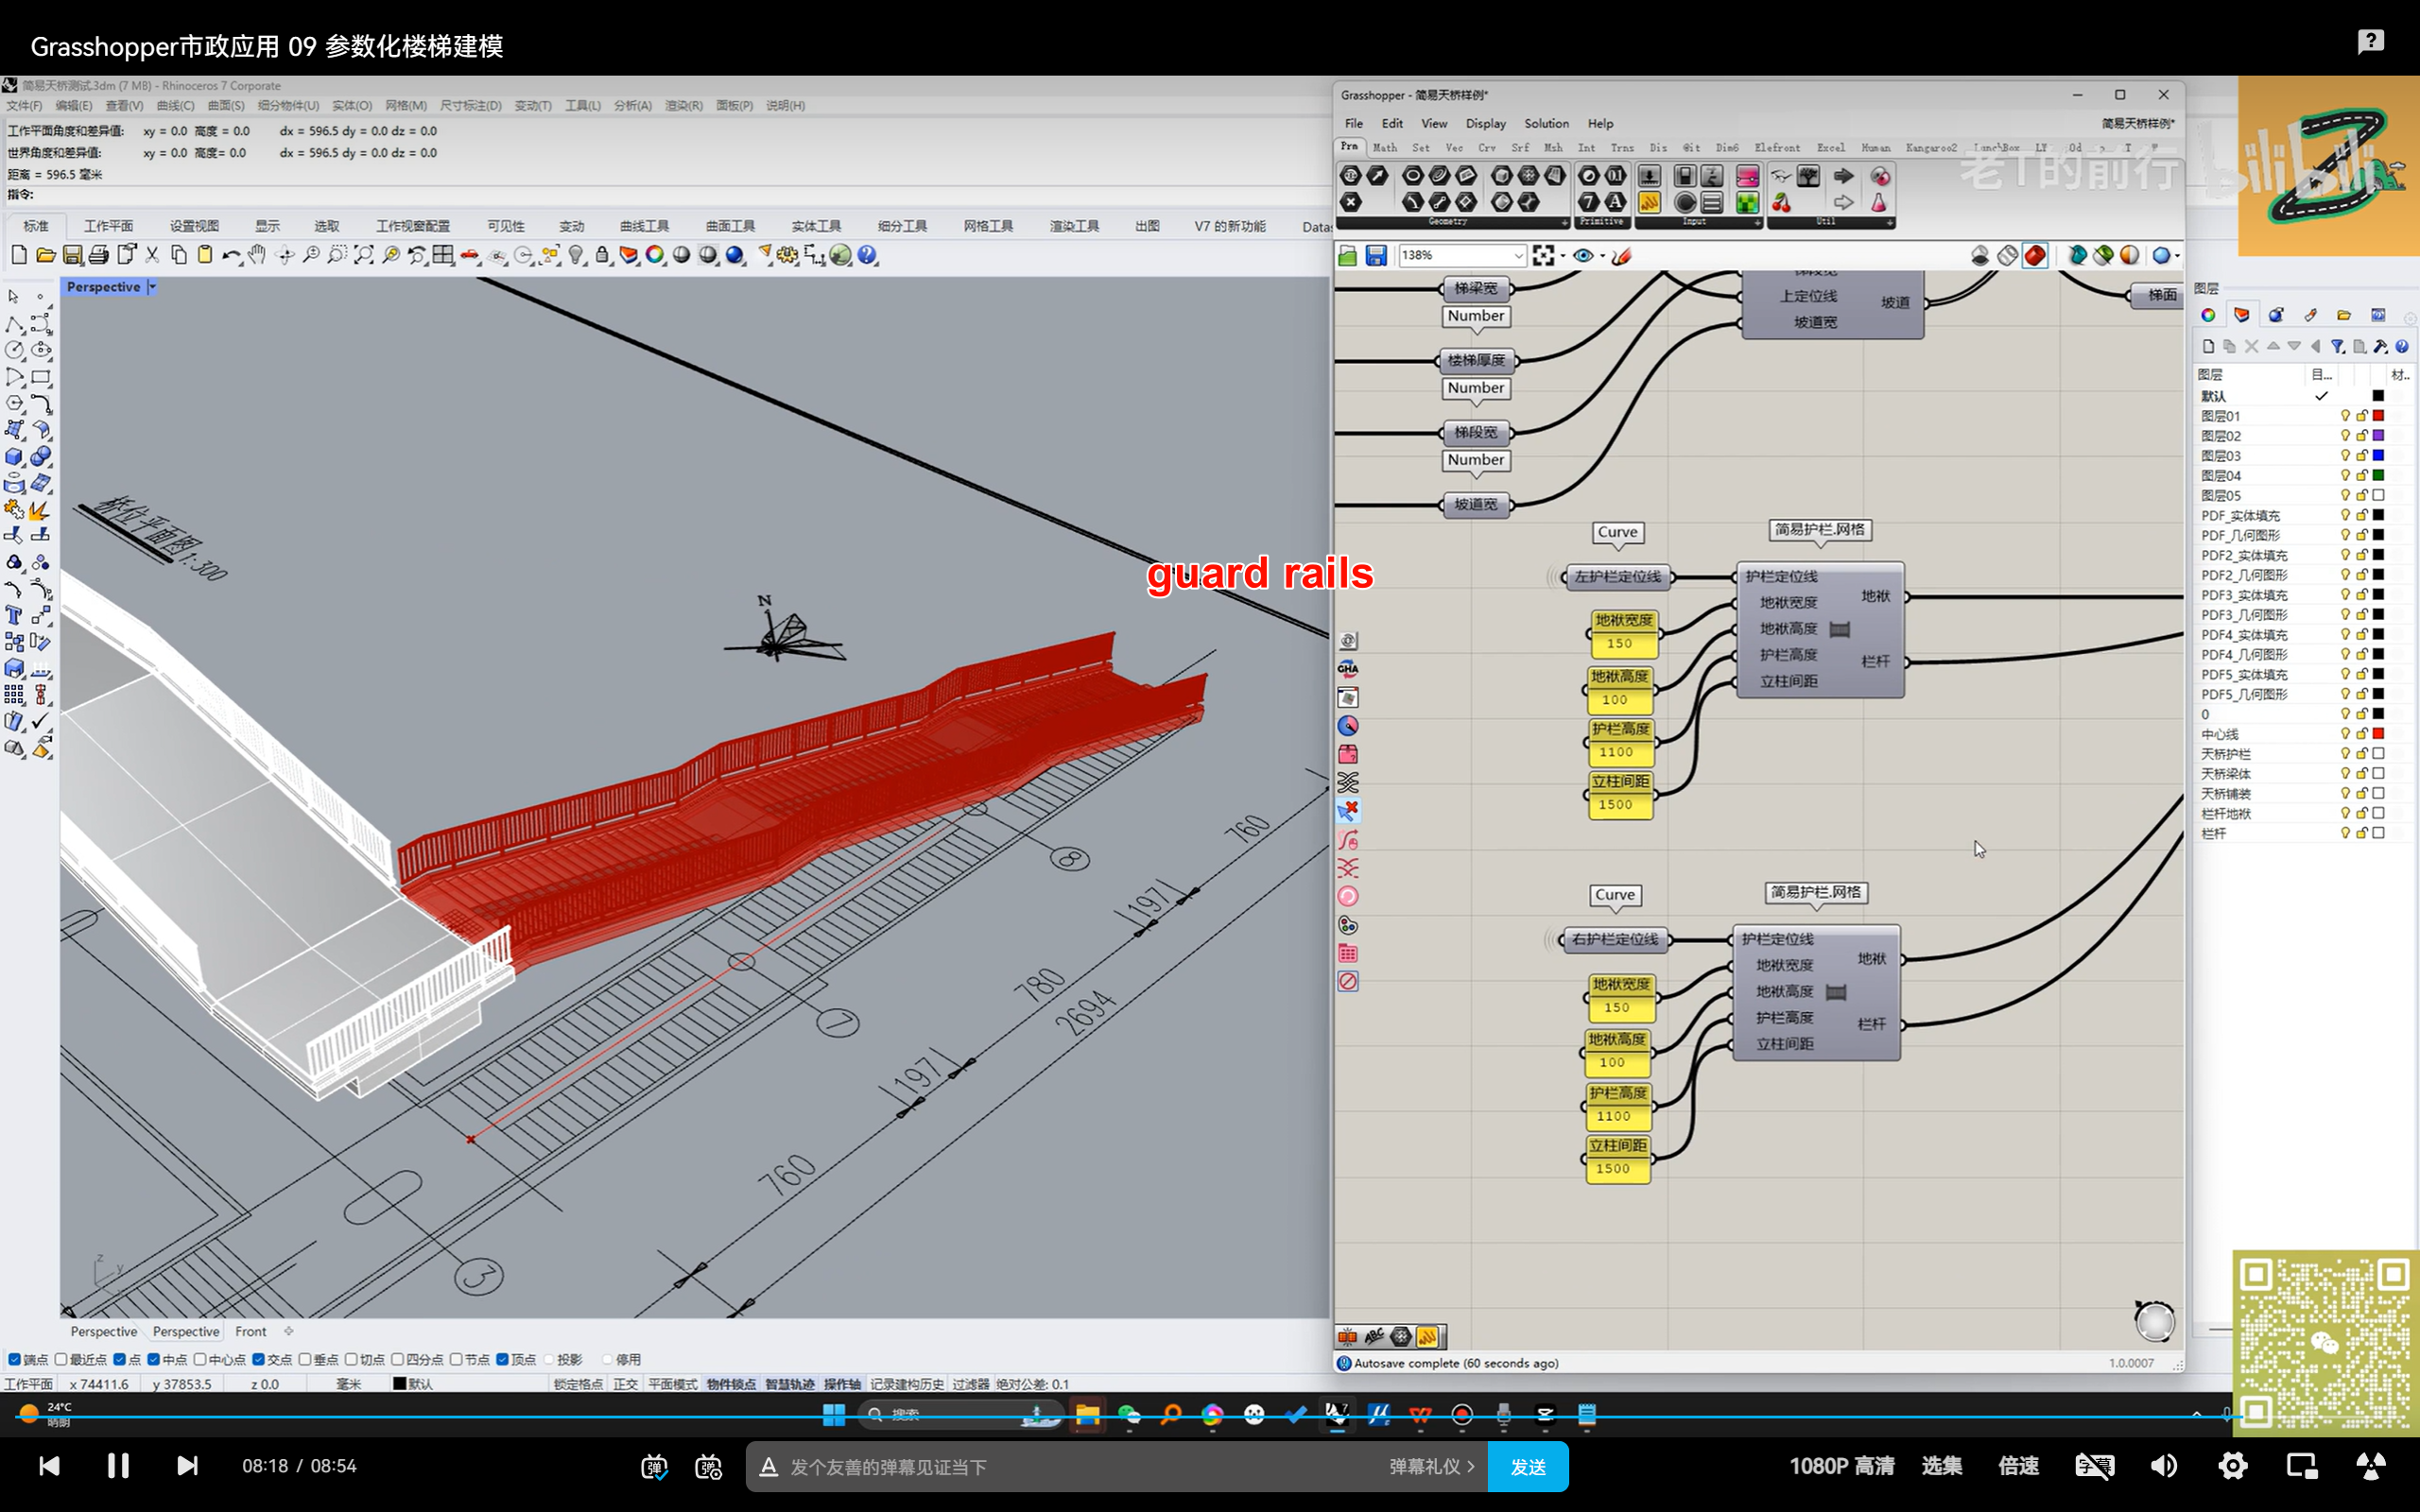Select the Pan hand tool in Rhino
Viewport: 2420px width, 1512px height.
point(257,256)
